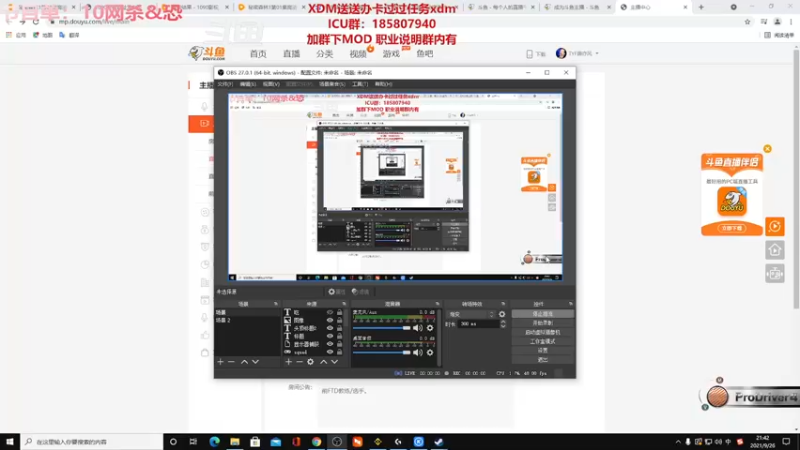Viewport: 800px width, 450px height.
Task: Click the Douyu logo in website header
Action: [207, 53]
